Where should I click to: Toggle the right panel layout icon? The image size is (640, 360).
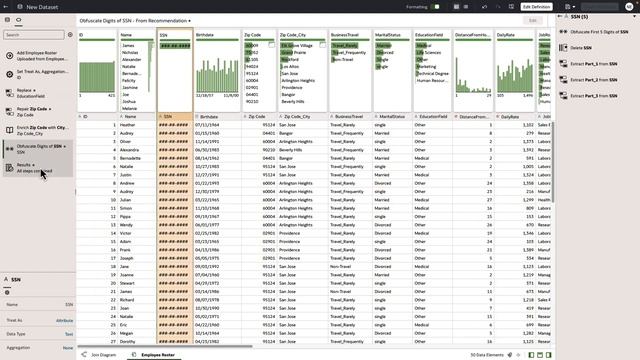pyautogui.click(x=549, y=355)
